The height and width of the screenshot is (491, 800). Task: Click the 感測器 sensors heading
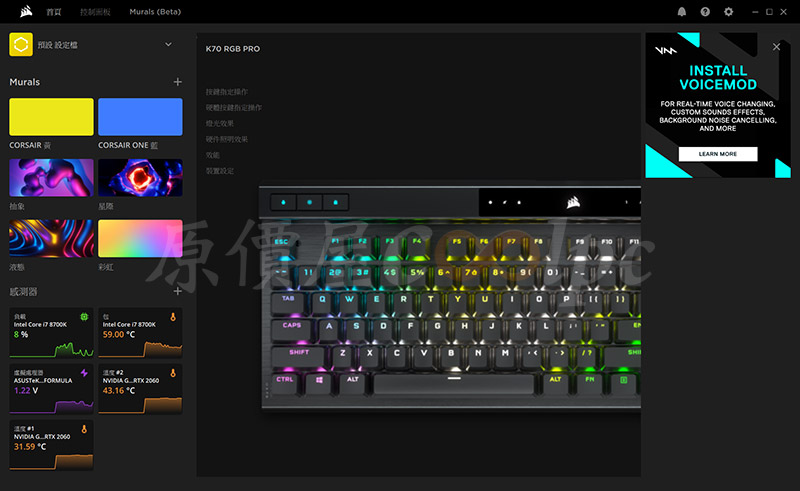coord(23,291)
